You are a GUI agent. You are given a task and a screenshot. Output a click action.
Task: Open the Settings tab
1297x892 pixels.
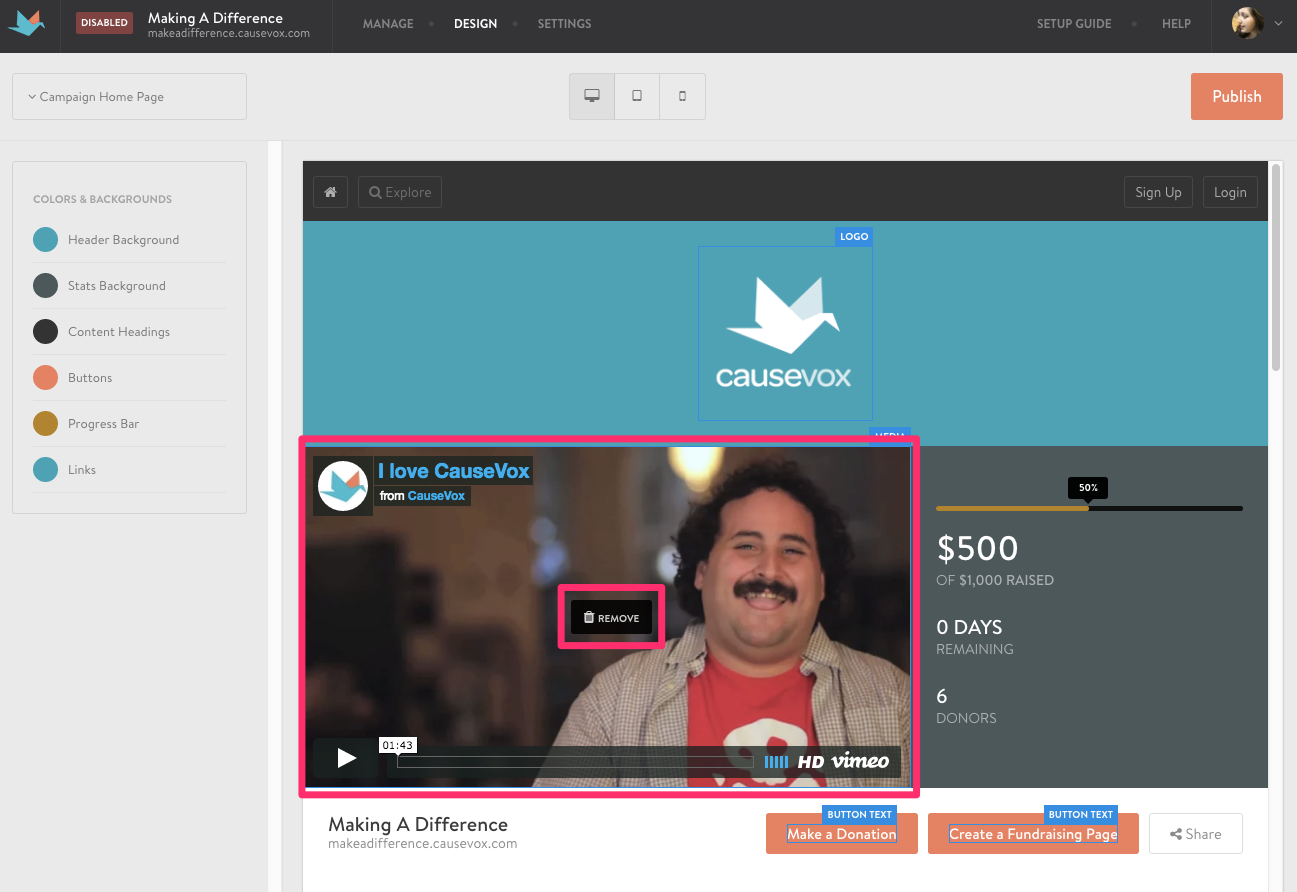pos(564,24)
